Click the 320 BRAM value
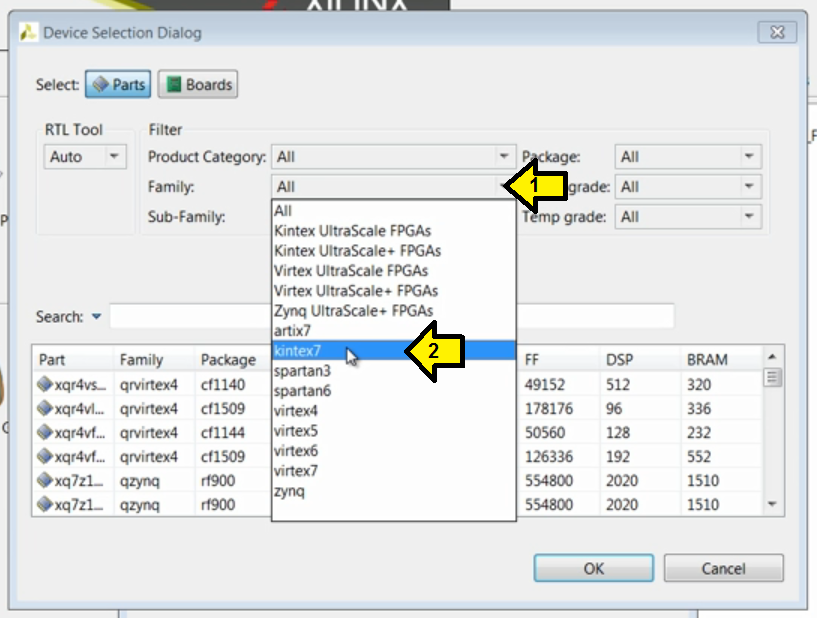 point(699,385)
